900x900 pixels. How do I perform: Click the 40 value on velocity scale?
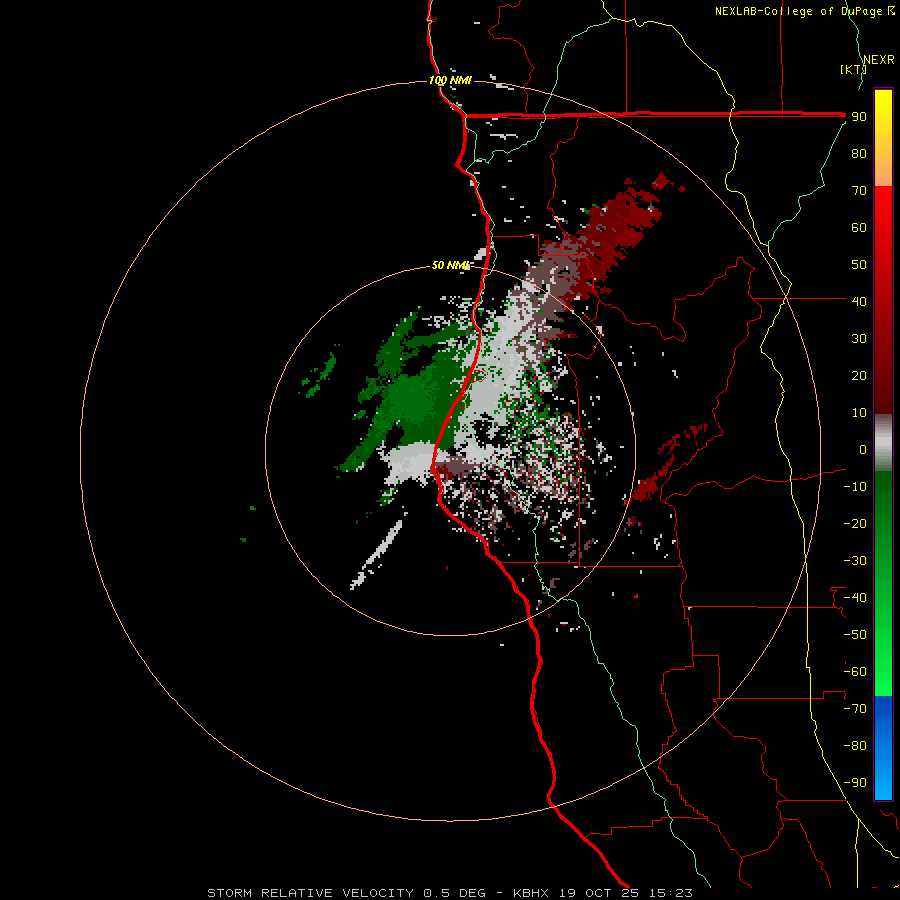859,302
